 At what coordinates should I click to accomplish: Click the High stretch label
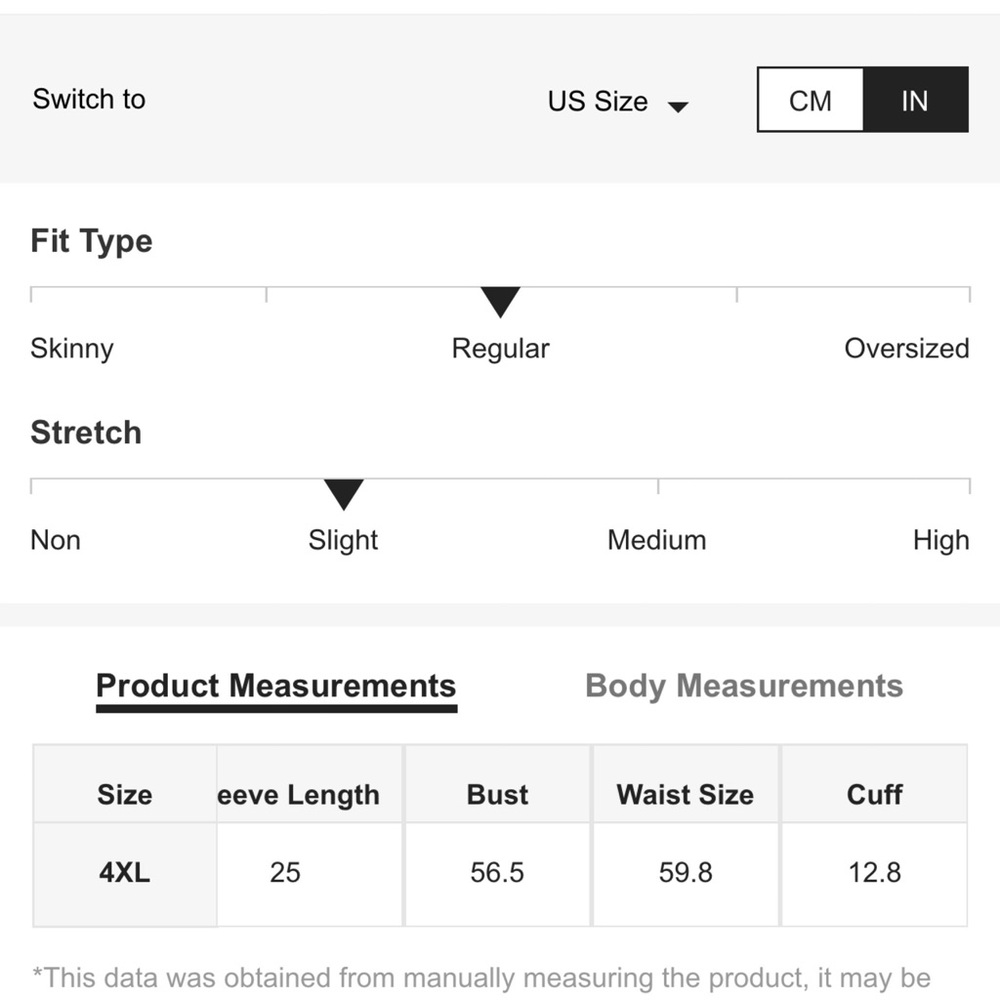pos(941,540)
